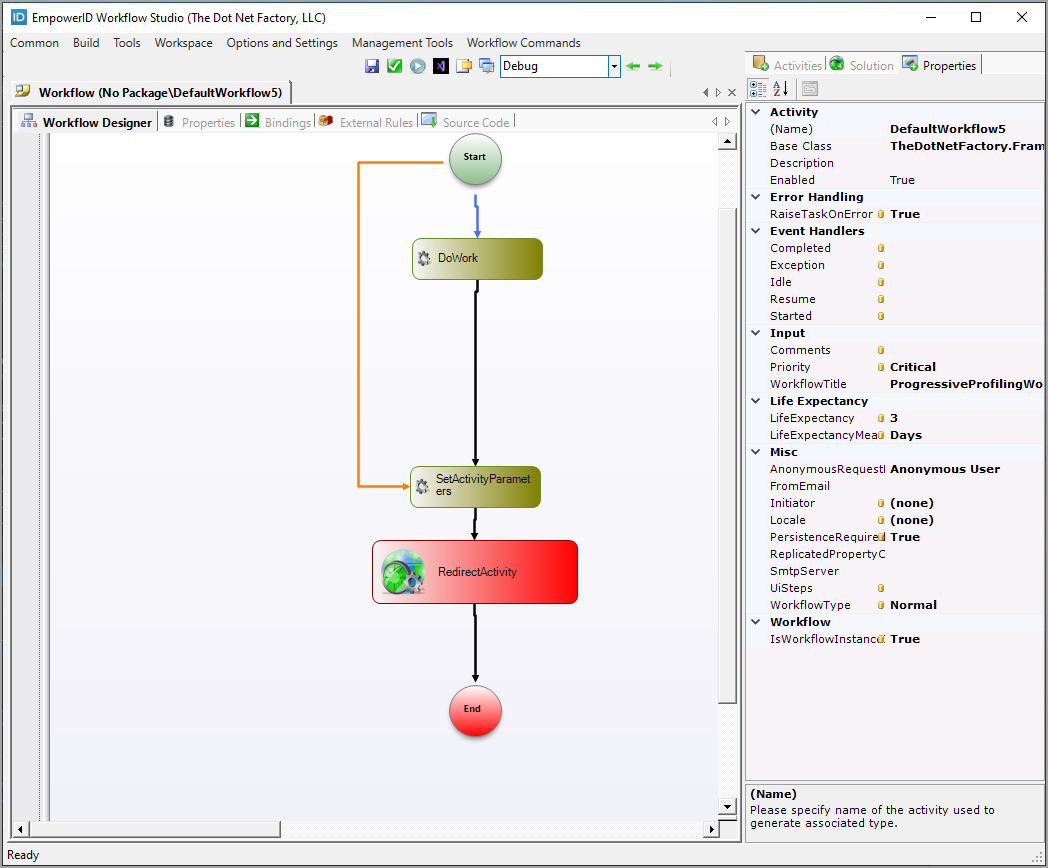The width and height of the screenshot is (1048, 868).
Task: Navigate back with the green left arrow
Action: [634, 66]
